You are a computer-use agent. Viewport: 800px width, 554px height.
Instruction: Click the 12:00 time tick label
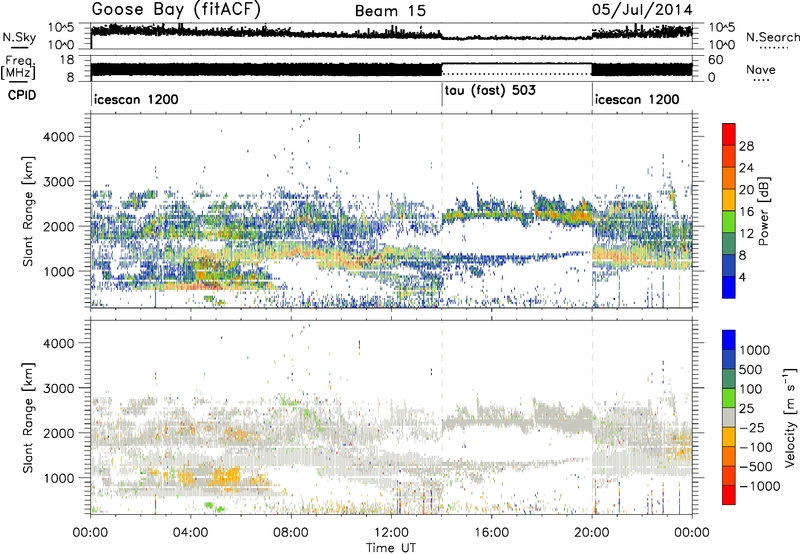391,533
